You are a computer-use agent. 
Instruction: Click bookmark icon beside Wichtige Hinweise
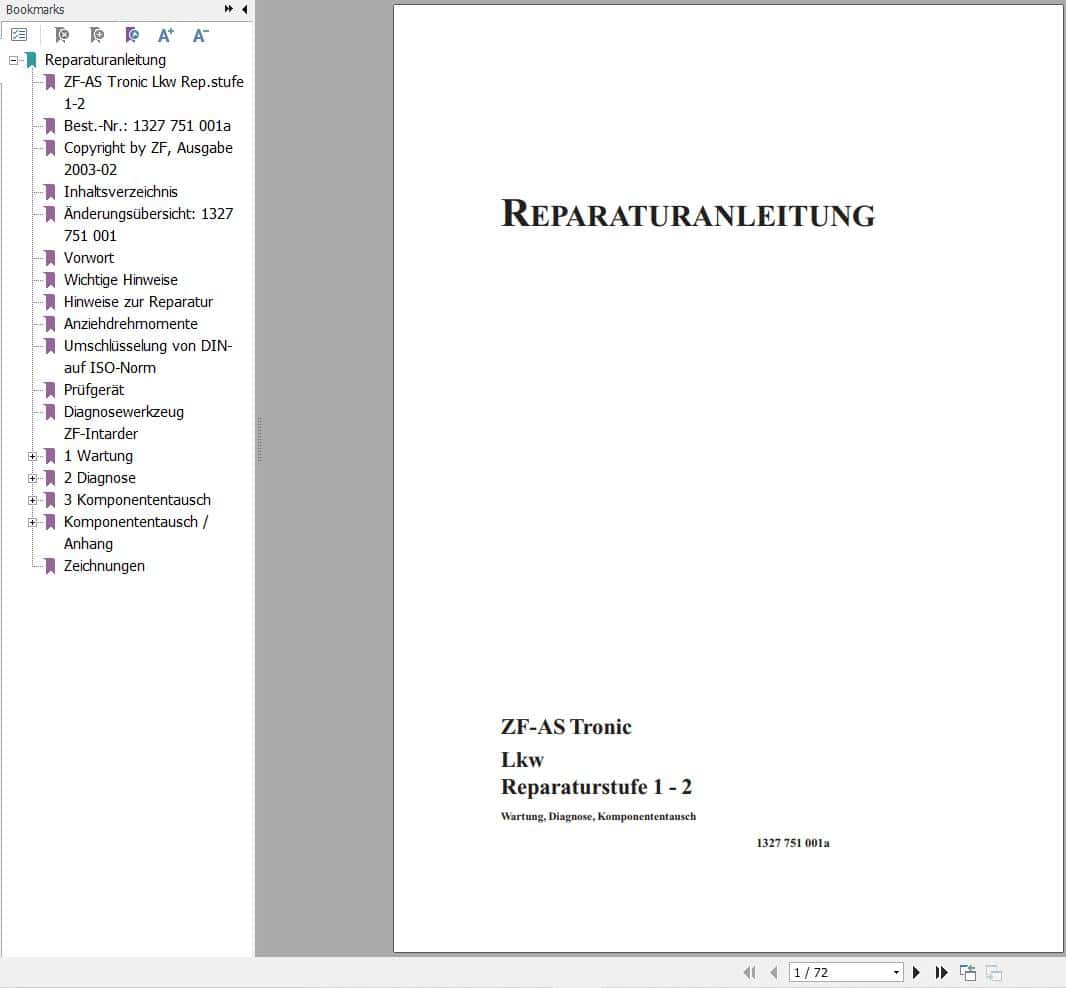click(50, 279)
